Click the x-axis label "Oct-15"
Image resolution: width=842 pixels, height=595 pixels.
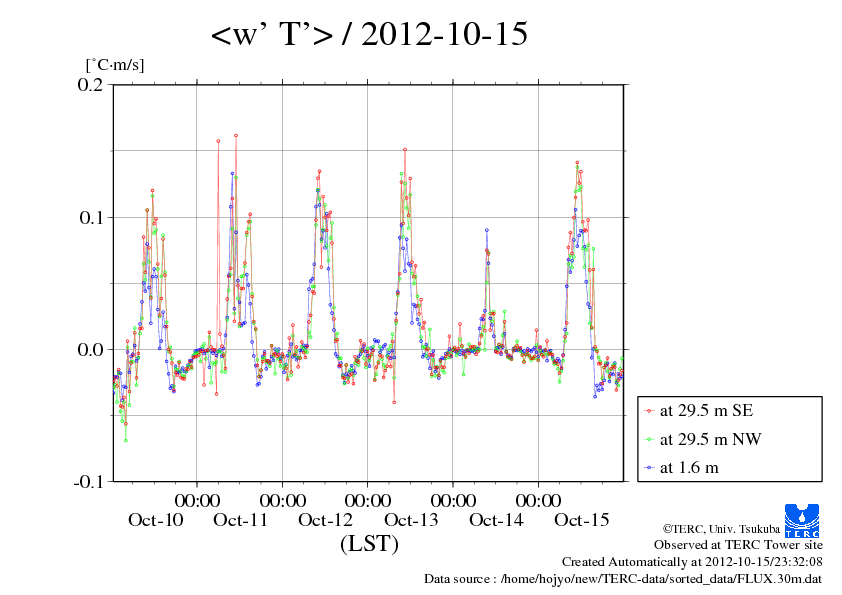tap(582, 520)
